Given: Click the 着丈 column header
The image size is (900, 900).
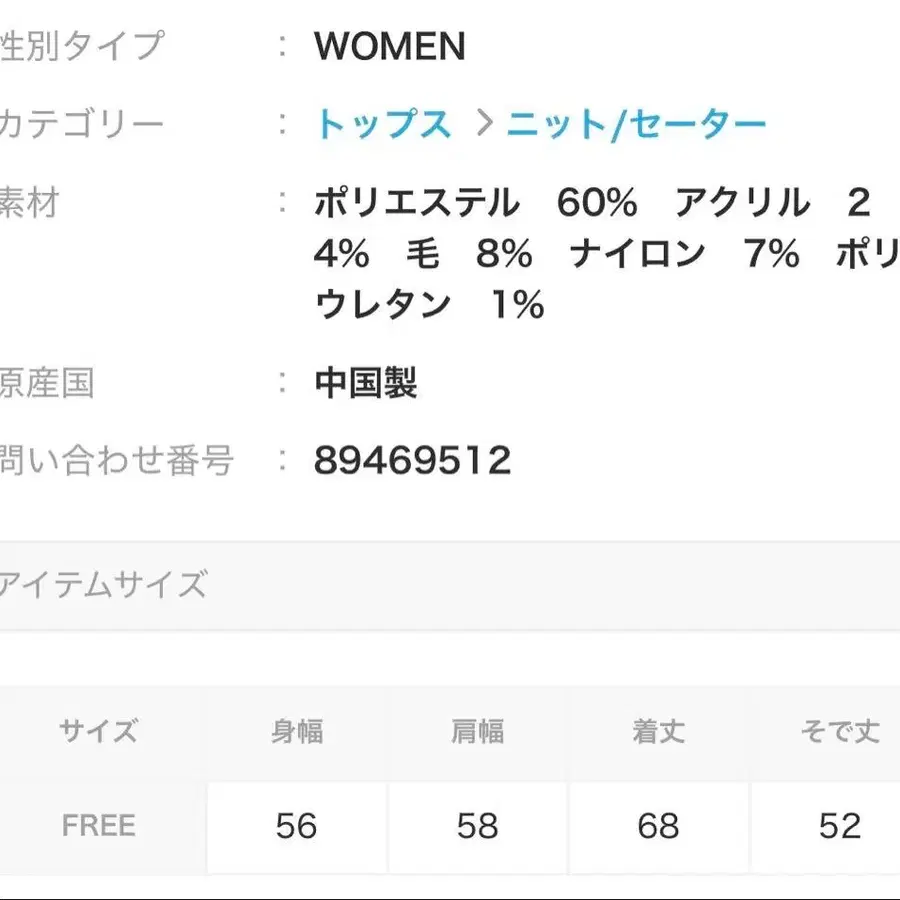Looking at the screenshot, I should [x=658, y=731].
